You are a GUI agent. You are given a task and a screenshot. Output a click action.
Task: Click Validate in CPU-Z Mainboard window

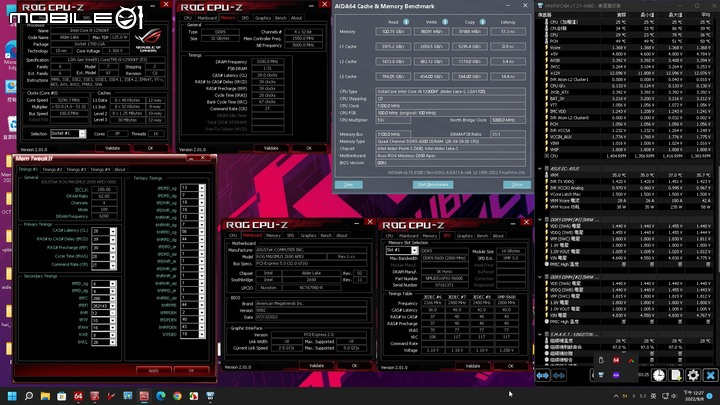tap(316, 366)
